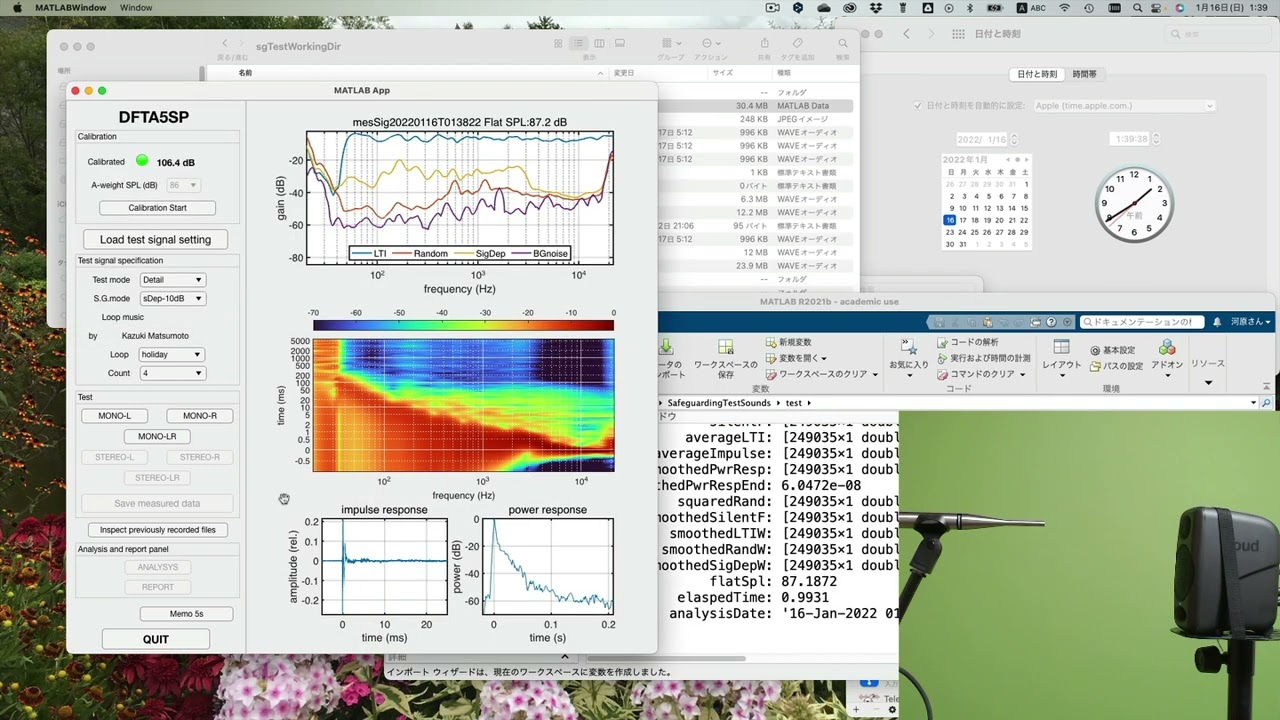The image size is (1280, 720).
Task: Open Count dropdown showing 4
Action: tap(172, 373)
